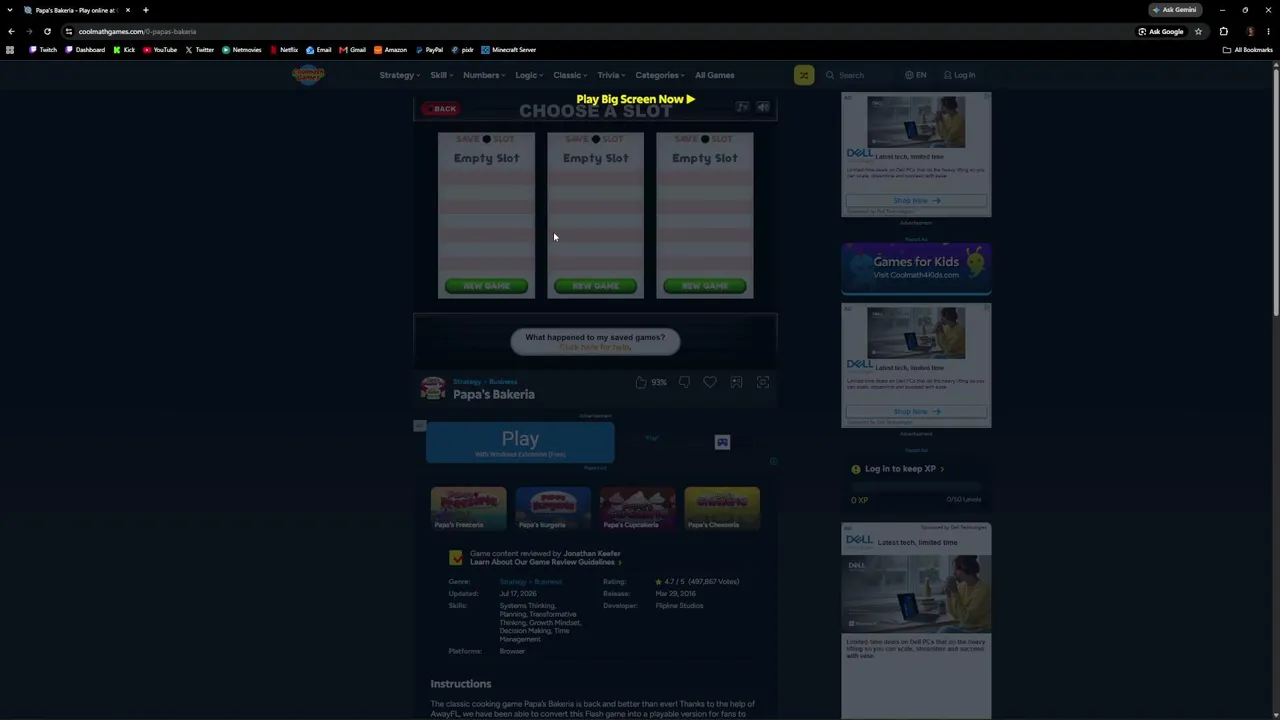Open the Chrome three-dot menu
This screenshot has width=1280, height=720.
coord(1268,31)
